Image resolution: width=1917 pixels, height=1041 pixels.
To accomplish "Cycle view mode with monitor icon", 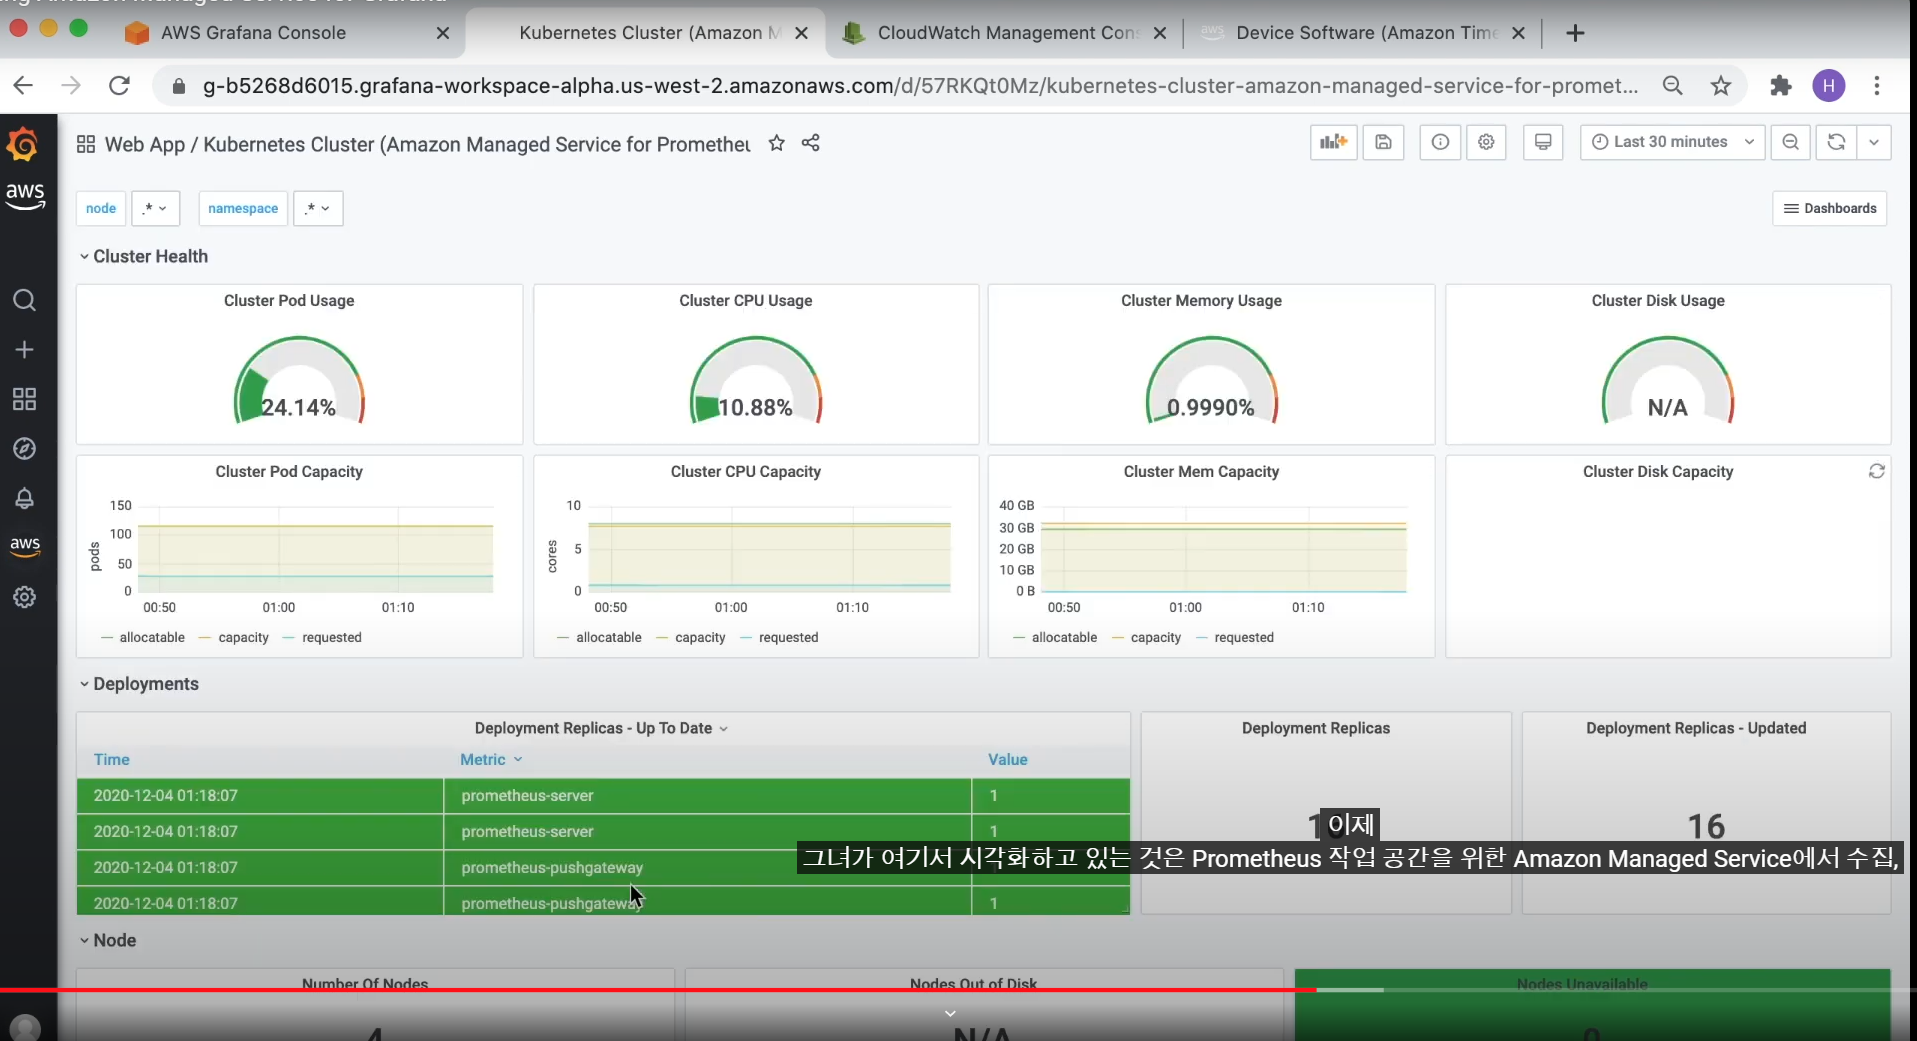I will click(1543, 142).
